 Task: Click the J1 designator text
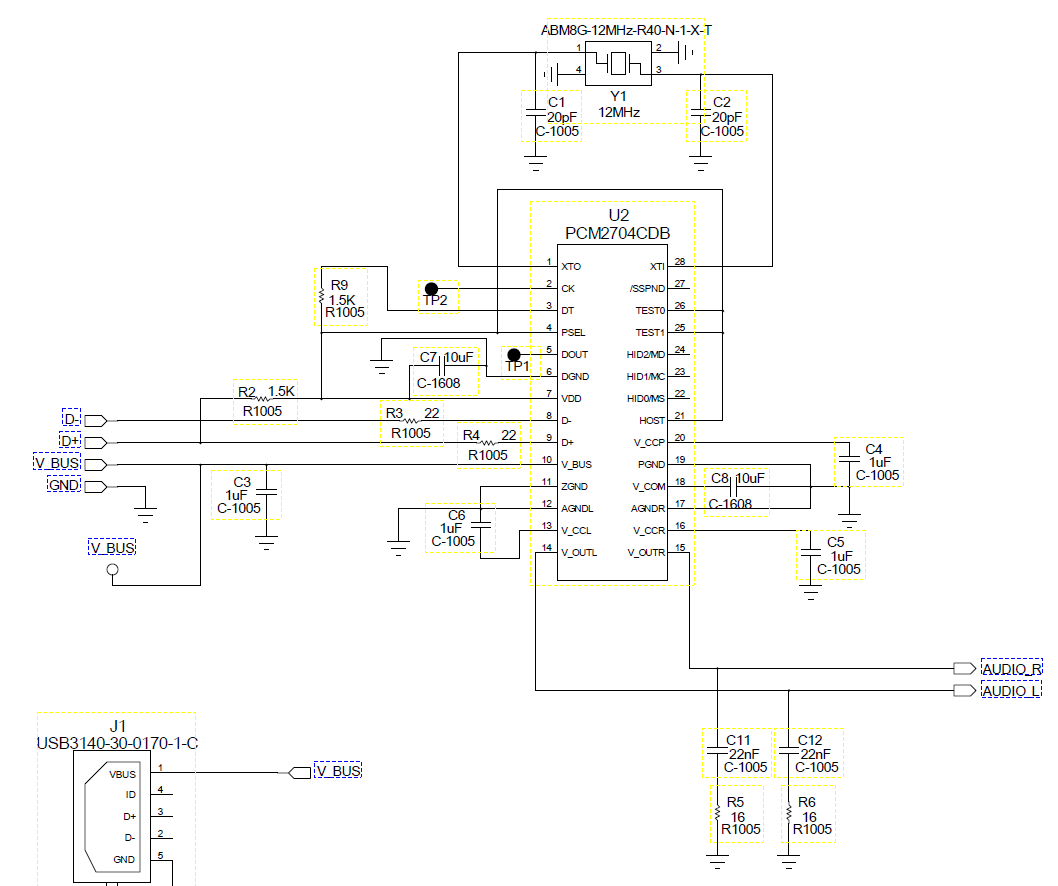(x=118, y=727)
